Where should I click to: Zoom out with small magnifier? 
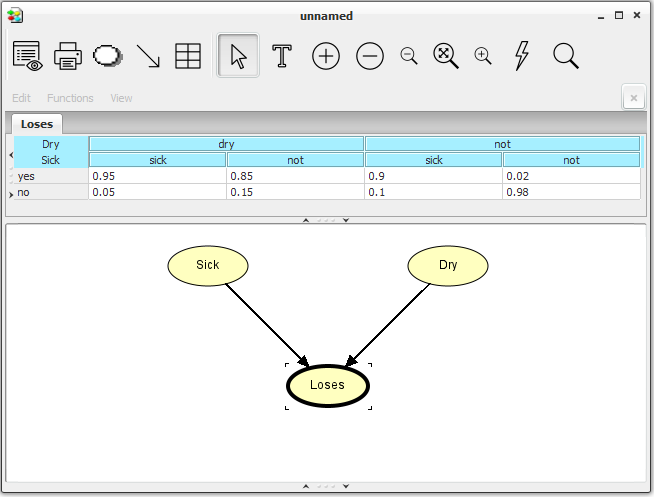click(x=409, y=56)
